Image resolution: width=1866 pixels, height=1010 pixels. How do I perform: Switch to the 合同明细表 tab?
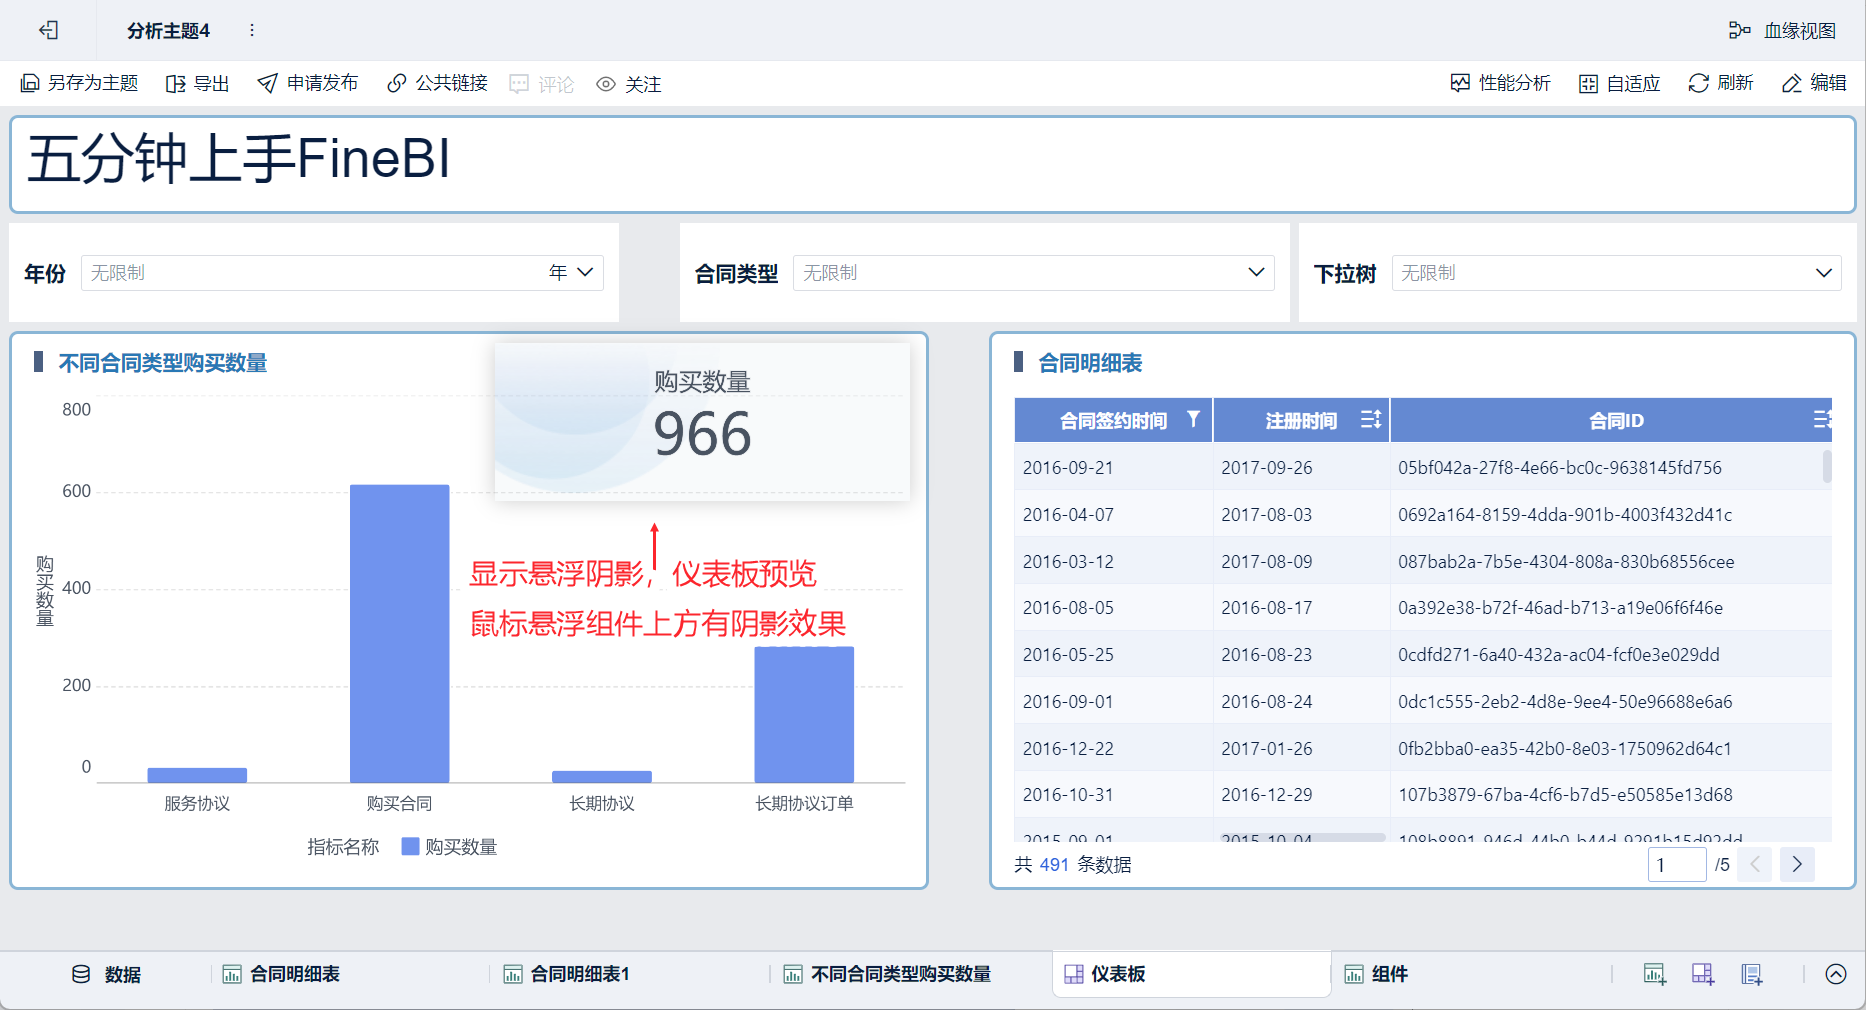point(282,974)
